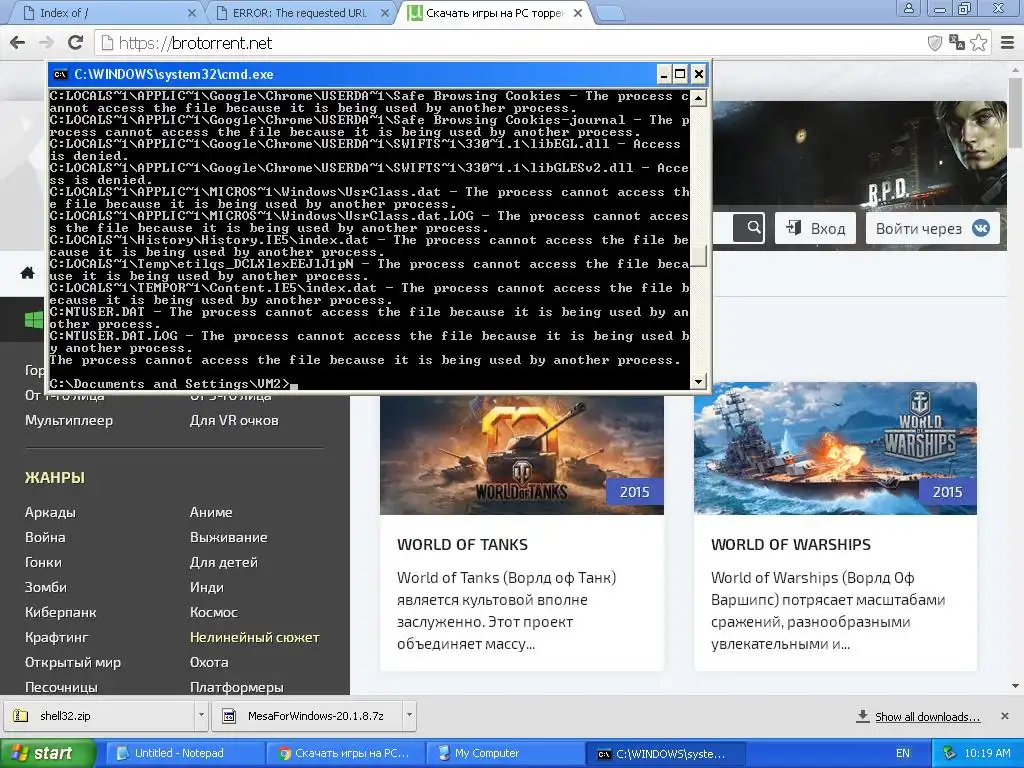This screenshot has width=1024, height=768.
Task: Switch to the ERROR: The requested URL tab
Action: [x=300, y=13]
